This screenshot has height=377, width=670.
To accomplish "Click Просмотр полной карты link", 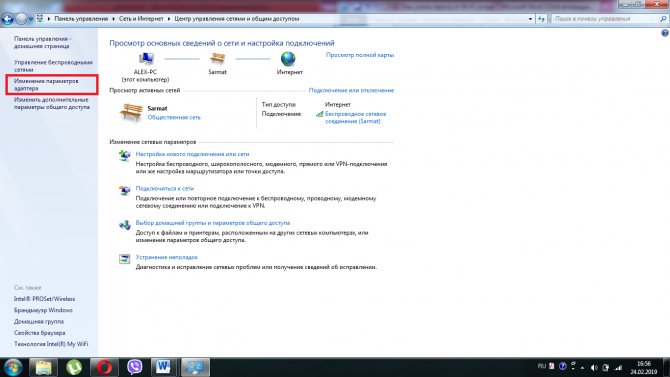I will tap(360, 55).
